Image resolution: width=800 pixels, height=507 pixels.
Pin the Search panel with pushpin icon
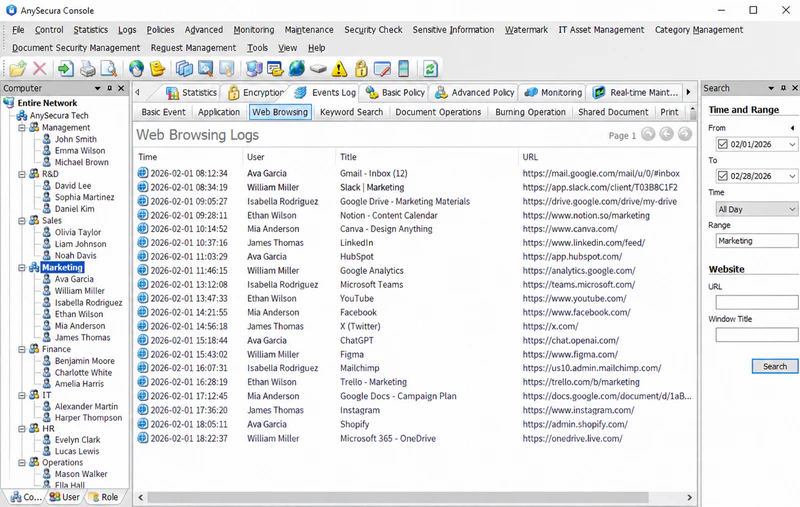783,88
